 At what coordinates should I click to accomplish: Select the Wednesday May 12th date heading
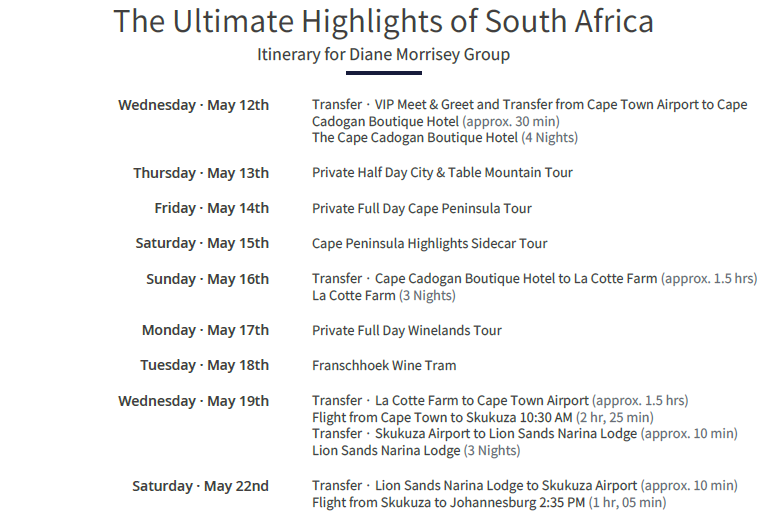193,105
